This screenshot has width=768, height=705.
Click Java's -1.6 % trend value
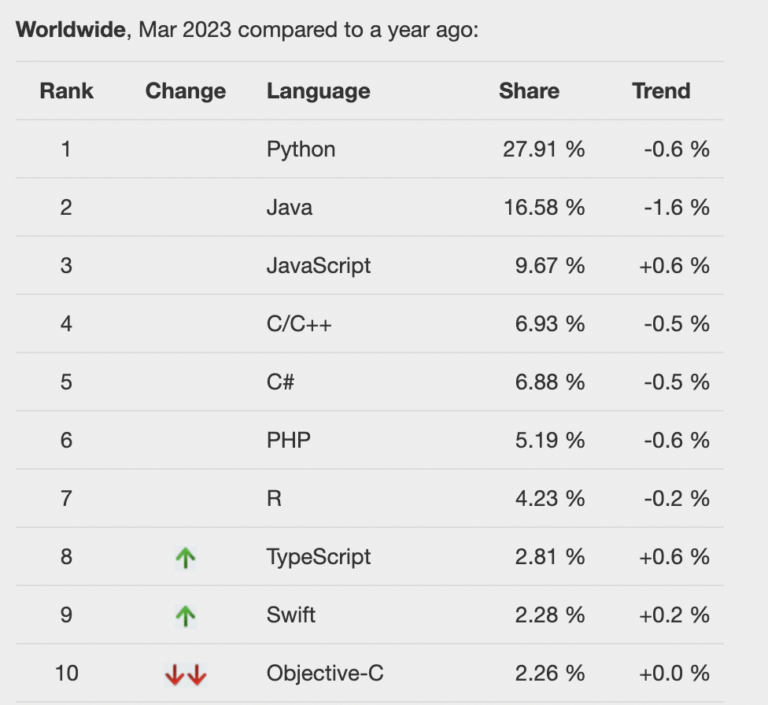tap(676, 207)
